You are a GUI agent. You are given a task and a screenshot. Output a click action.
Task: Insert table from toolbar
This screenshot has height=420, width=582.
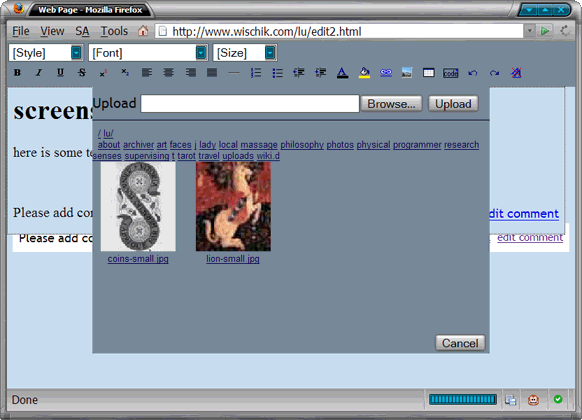click(x=429, y=73)
